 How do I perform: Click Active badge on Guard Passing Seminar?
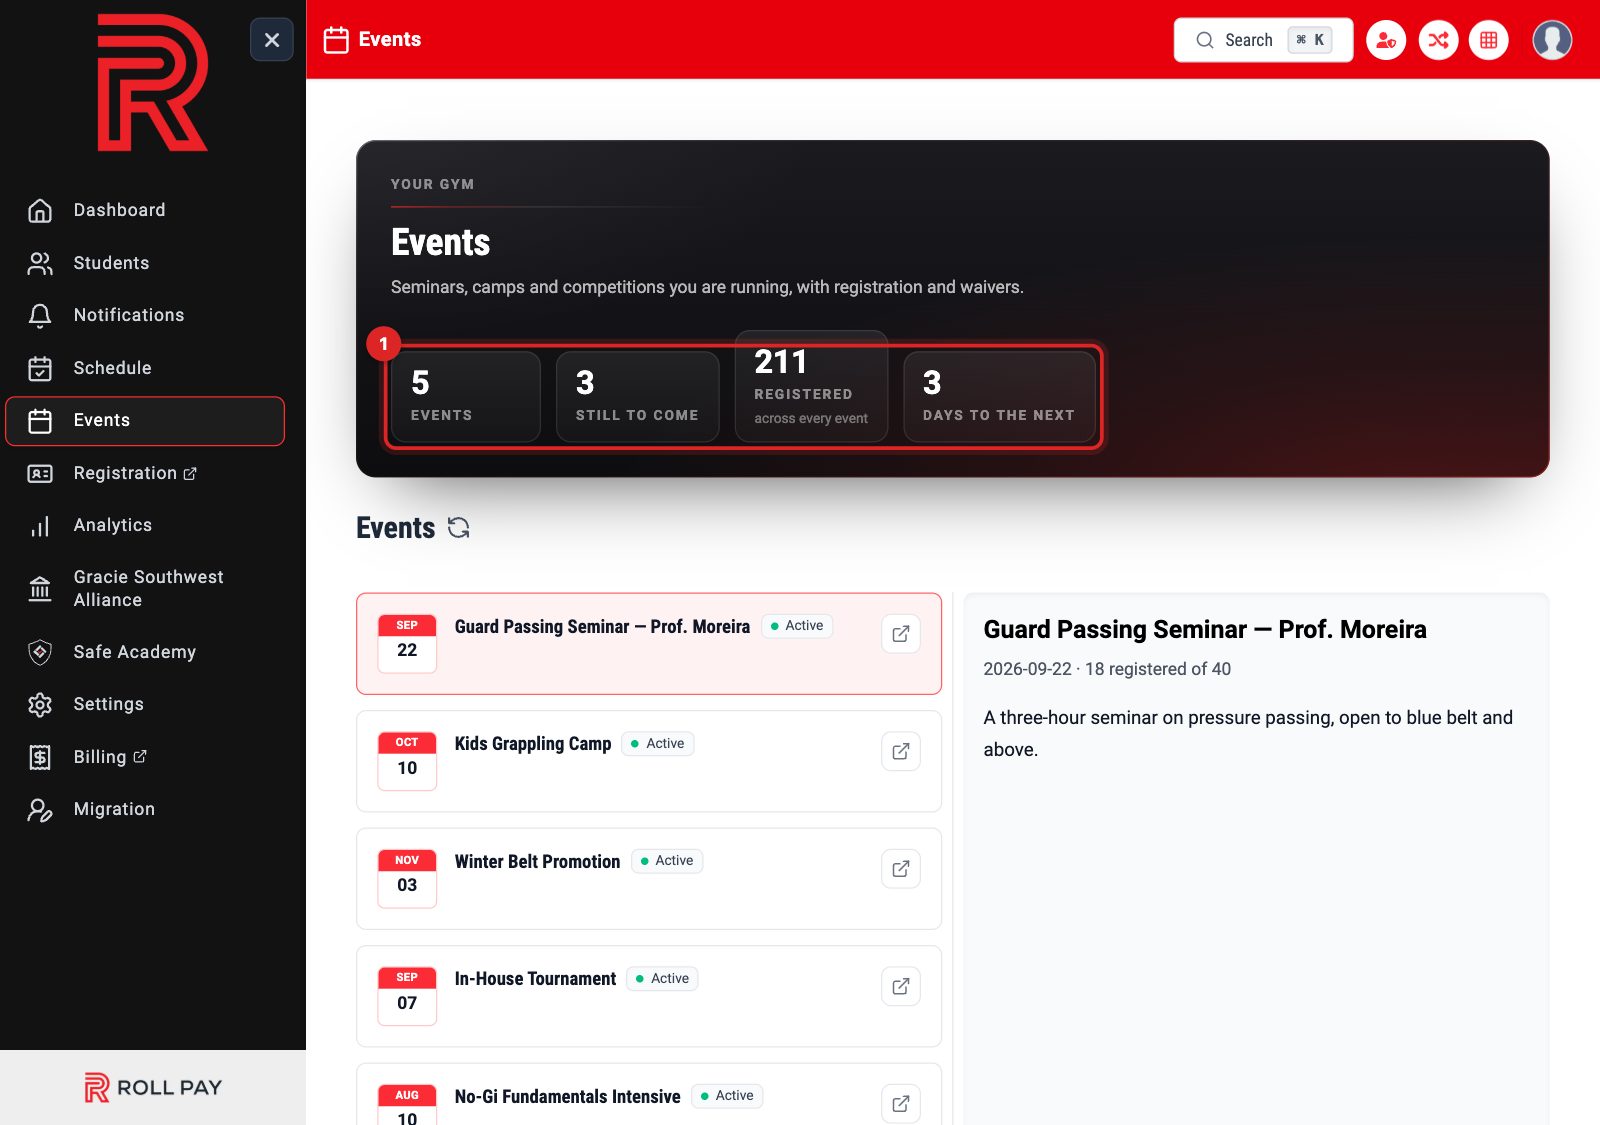click(797, 626)
